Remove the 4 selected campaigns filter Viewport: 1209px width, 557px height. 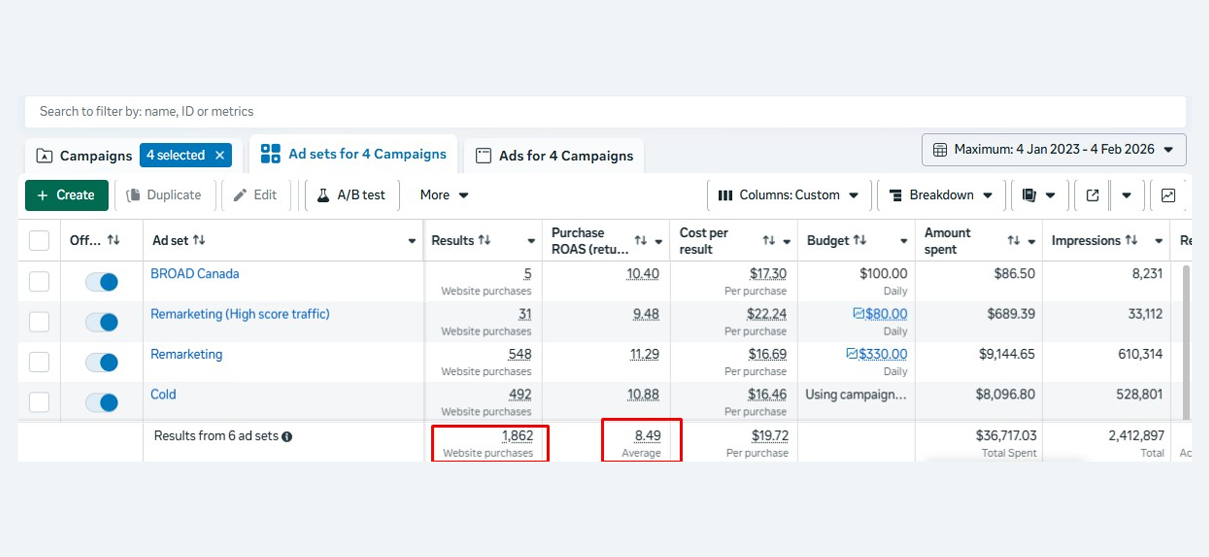[x=220, y=156]
